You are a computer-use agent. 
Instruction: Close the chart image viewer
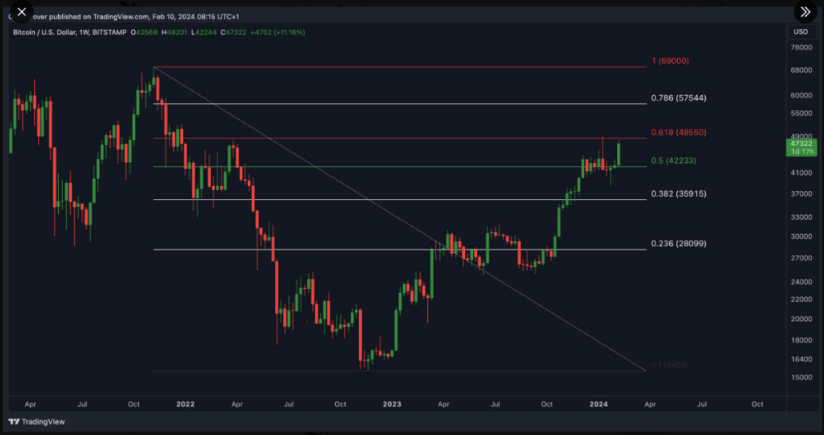click(x=21, y=12)
